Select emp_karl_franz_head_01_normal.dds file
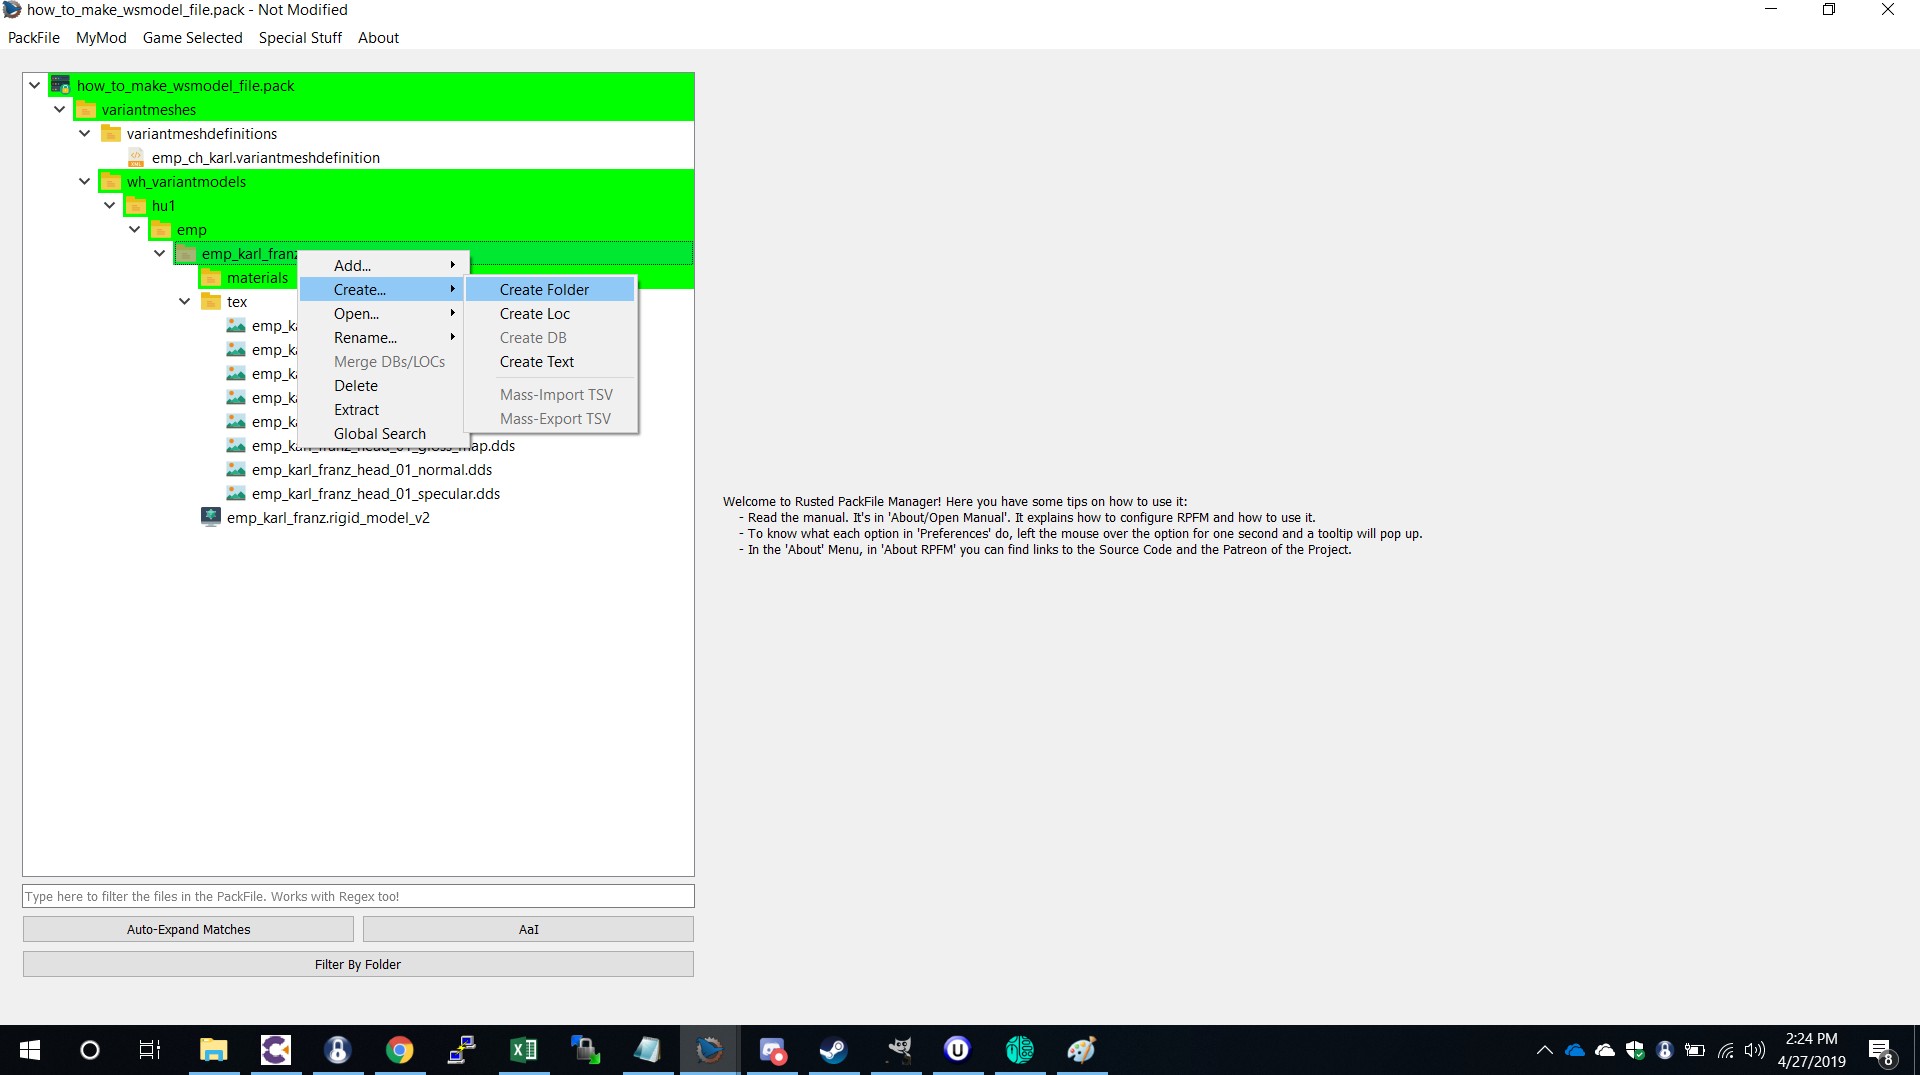The width and height of the screenshot is (1920, 1075). point(372,470)
